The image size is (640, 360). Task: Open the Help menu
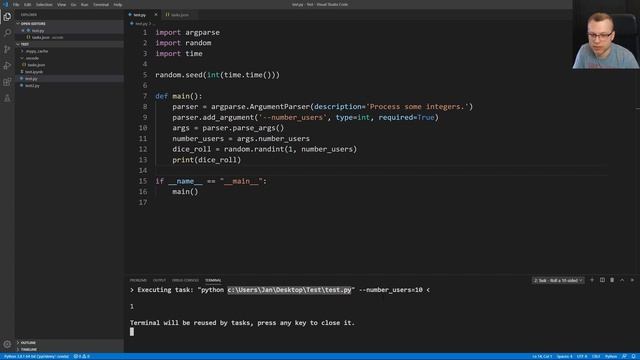[118, 4]
